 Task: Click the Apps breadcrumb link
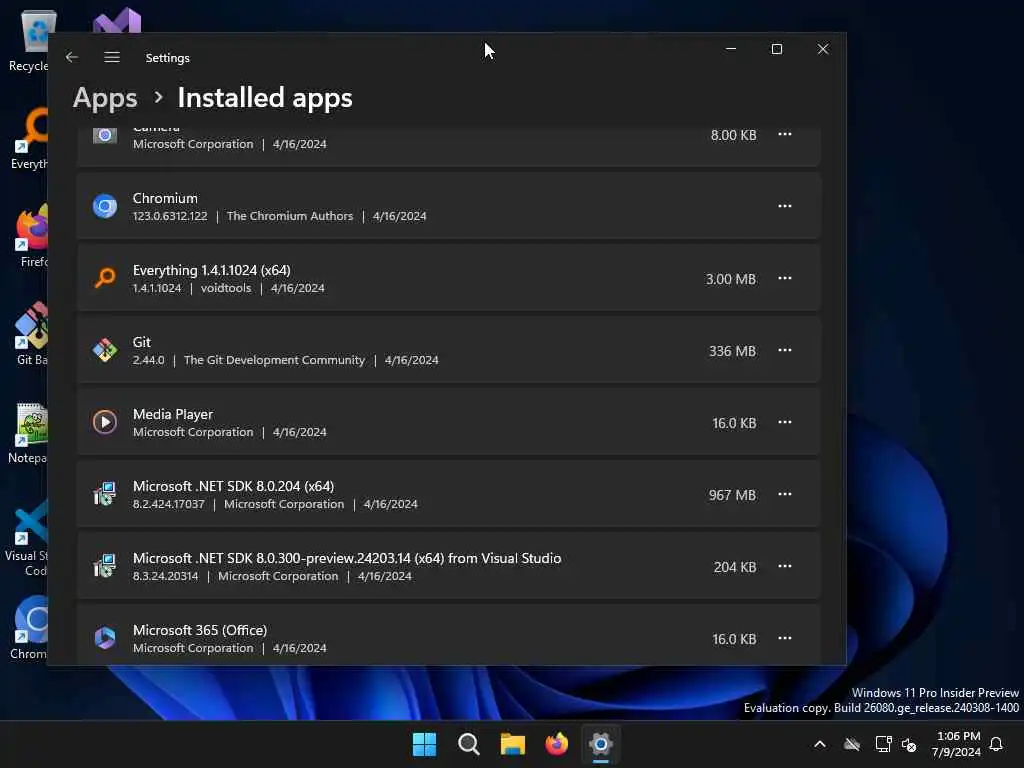(x=105, y=98)
